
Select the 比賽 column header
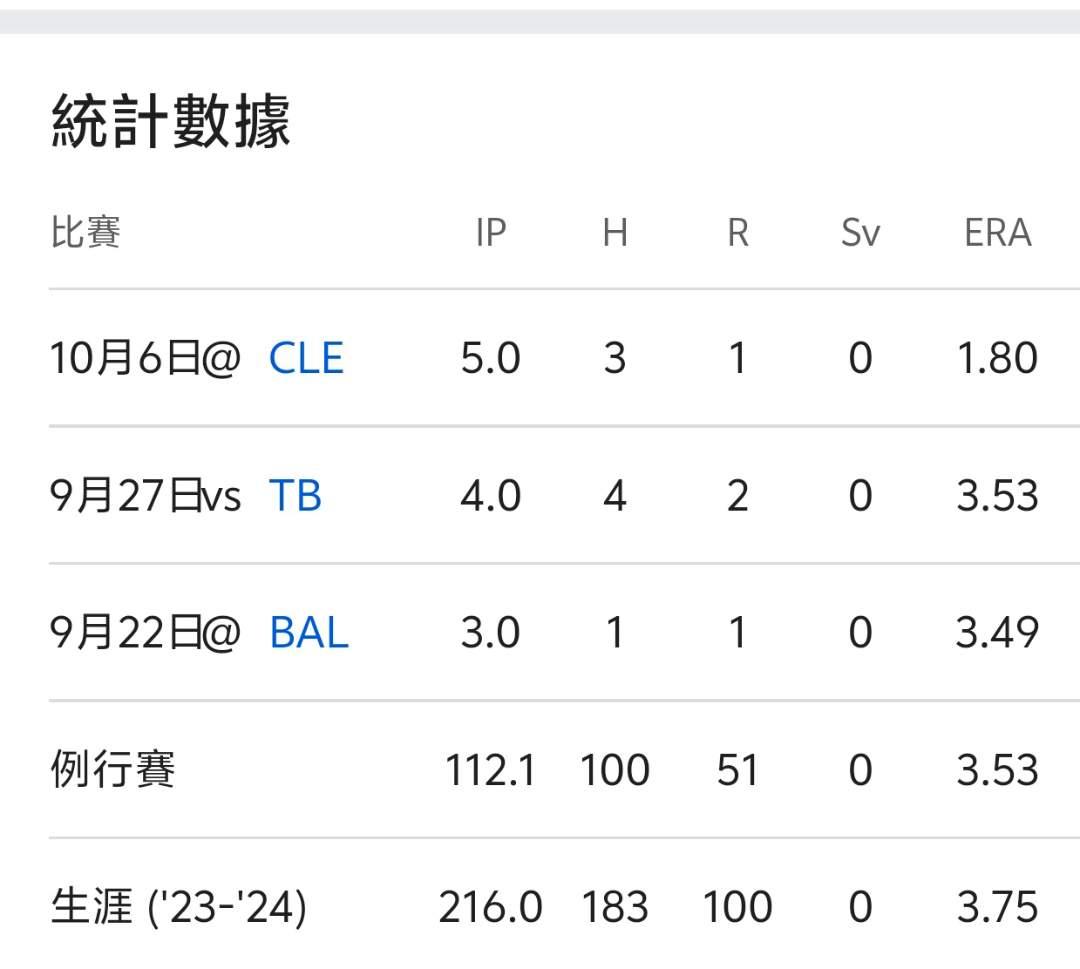click(86, 233)
